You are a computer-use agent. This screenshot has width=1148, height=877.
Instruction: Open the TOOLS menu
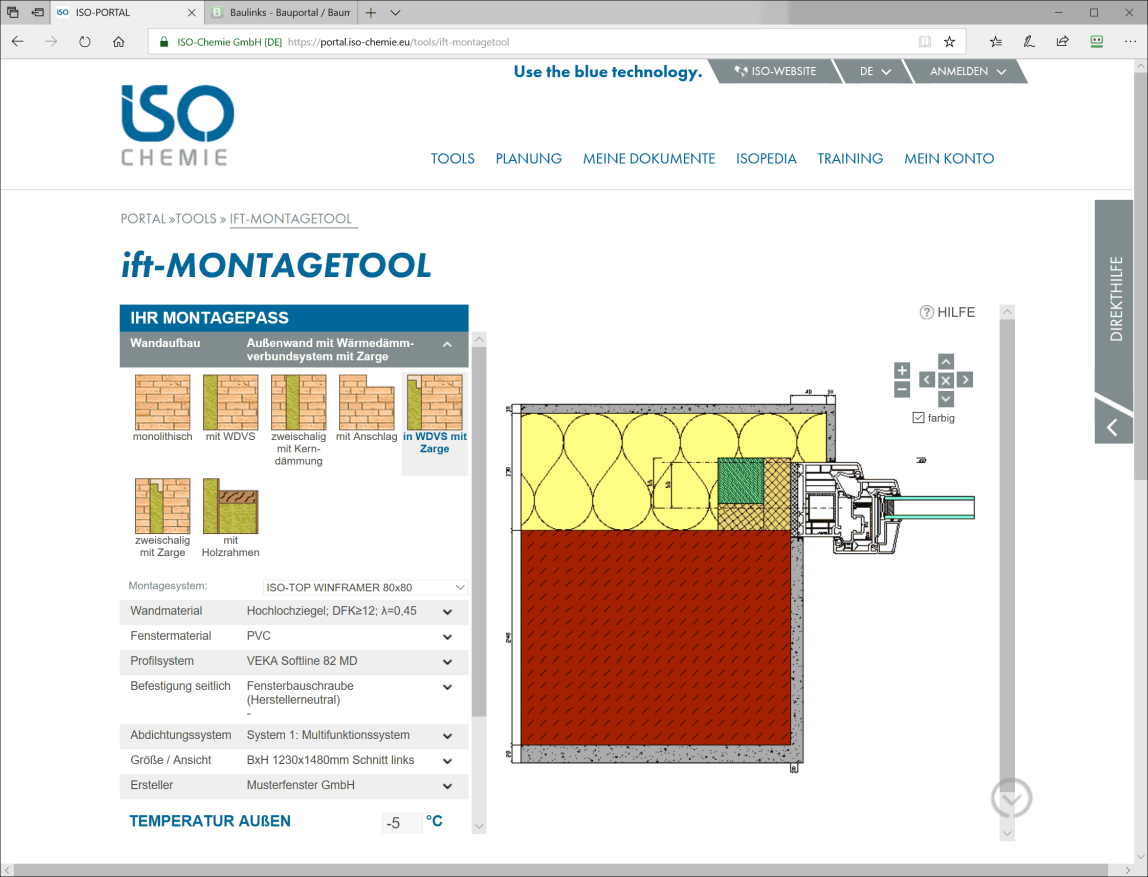(x=452, y=159)
